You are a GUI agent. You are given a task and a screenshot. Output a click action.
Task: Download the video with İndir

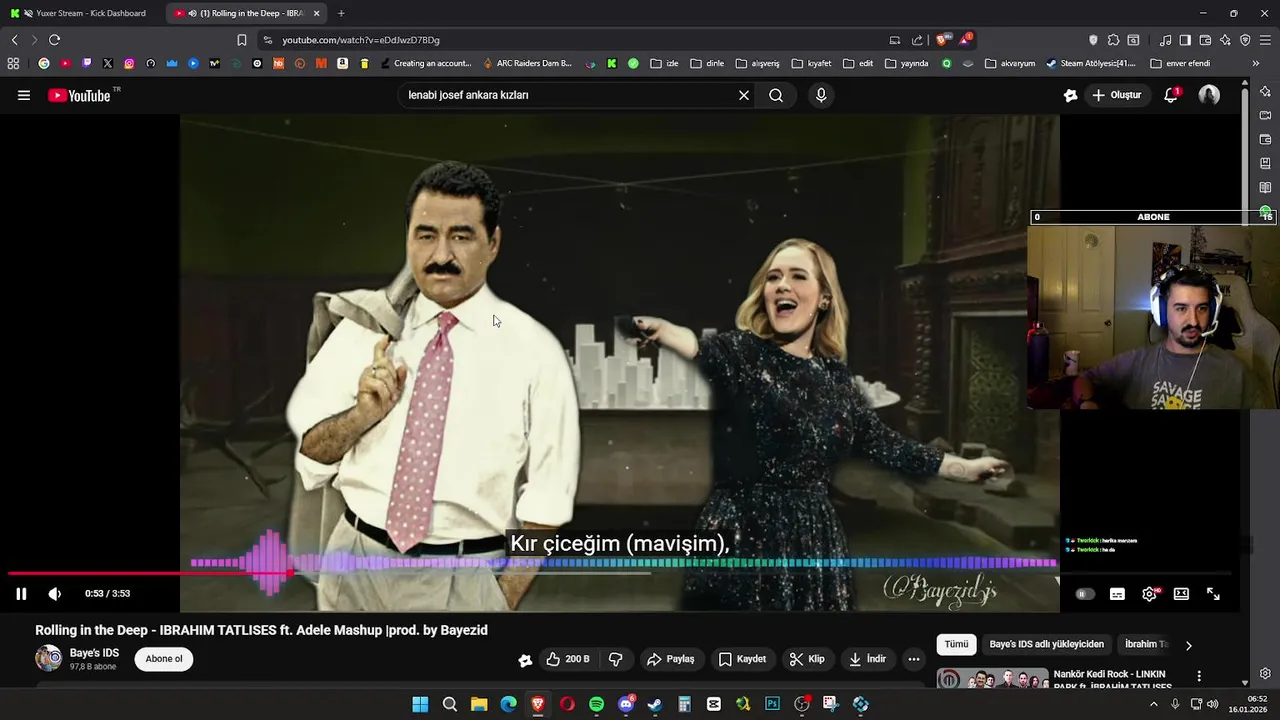867,659
